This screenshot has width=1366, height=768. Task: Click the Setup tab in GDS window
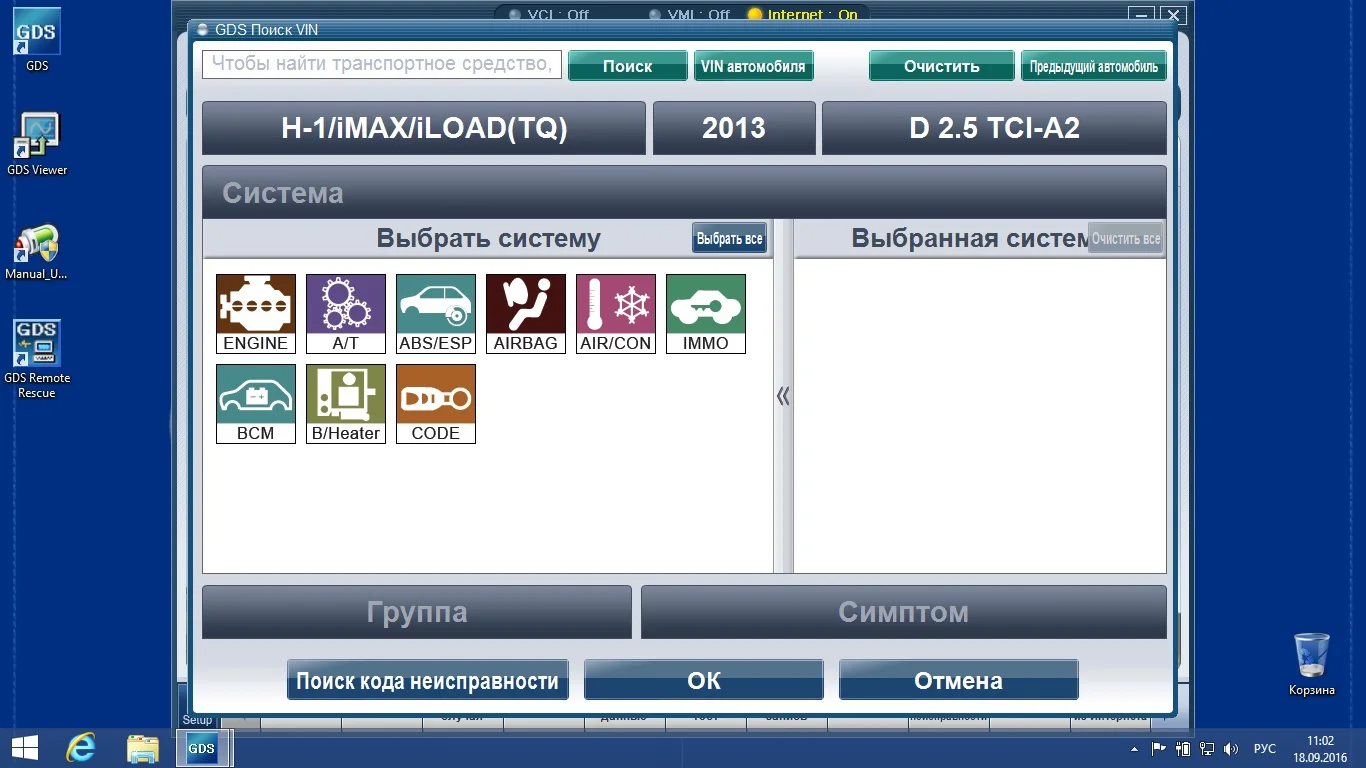pos(197,720)
